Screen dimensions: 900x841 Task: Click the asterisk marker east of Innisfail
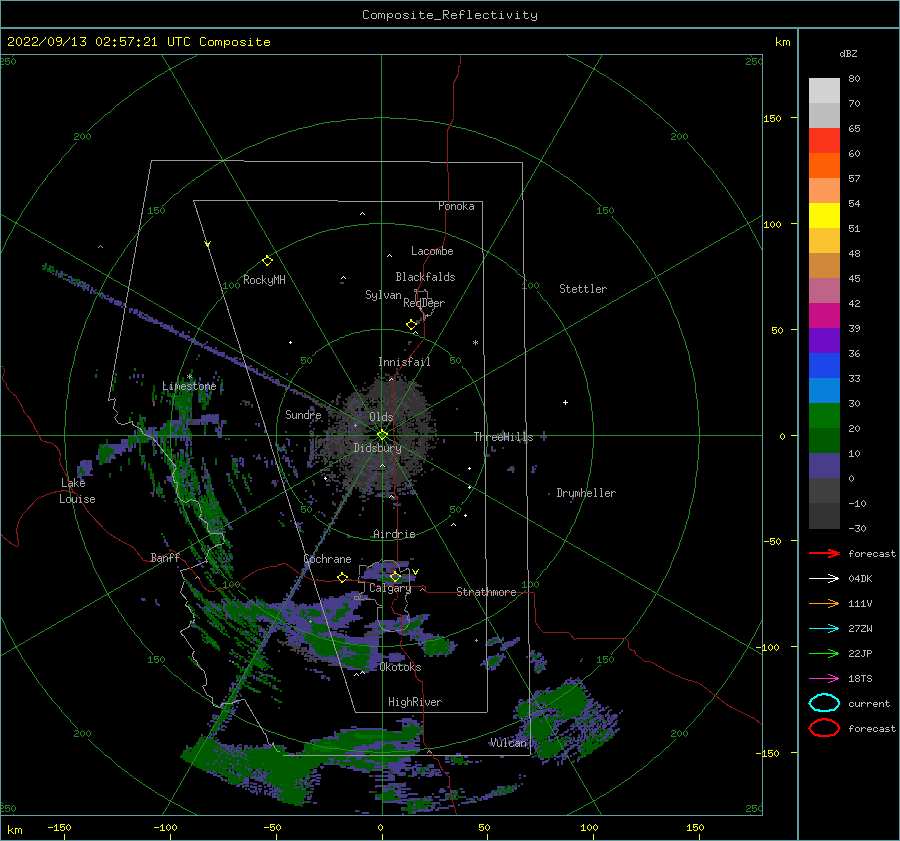[x=475, y=343]
